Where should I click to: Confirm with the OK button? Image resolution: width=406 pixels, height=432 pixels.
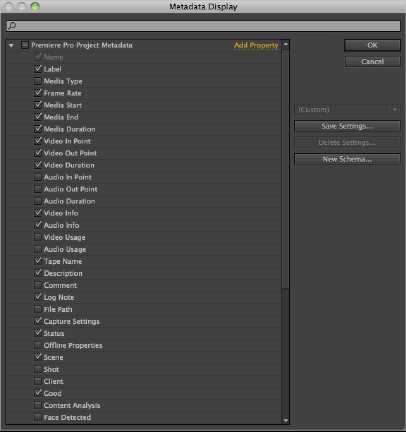[x=372, y=45]
